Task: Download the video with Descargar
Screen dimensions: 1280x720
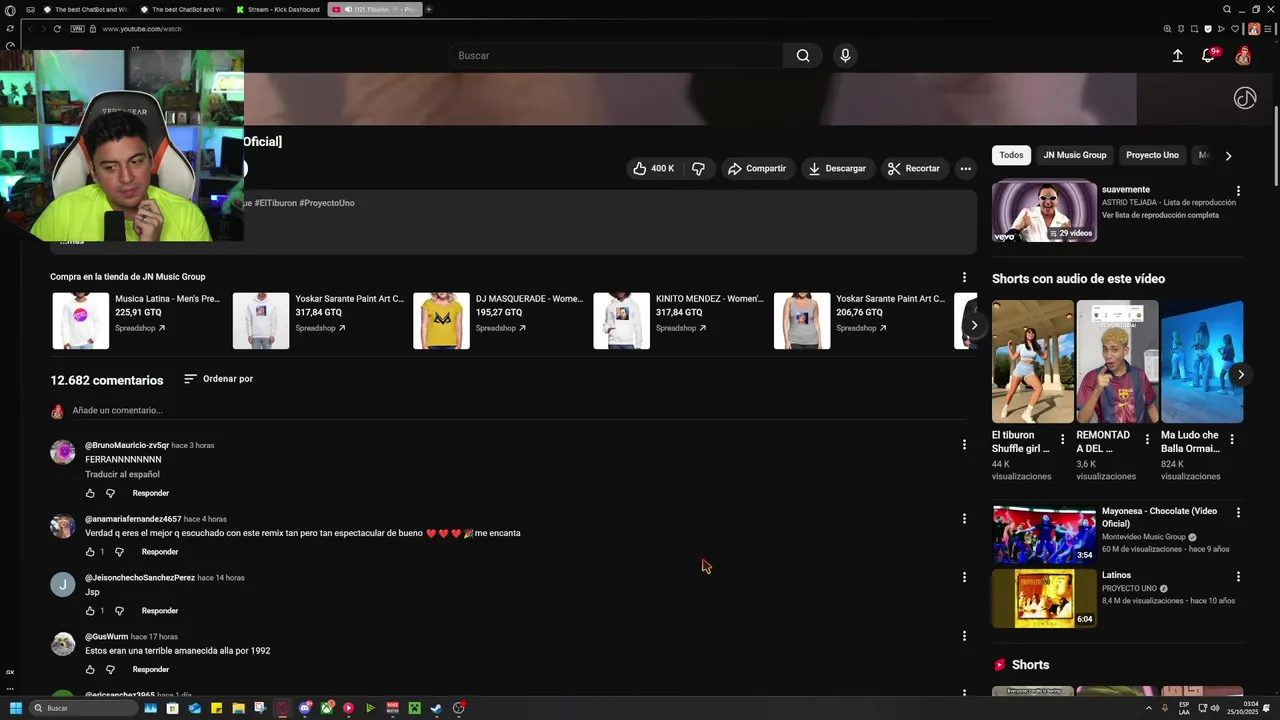Action: click(x=837, y=169)
